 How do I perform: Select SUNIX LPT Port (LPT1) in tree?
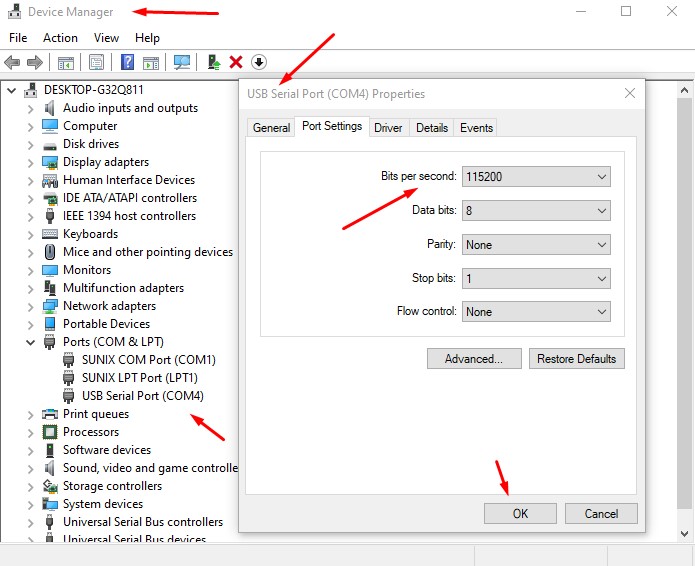click(140, 378)
